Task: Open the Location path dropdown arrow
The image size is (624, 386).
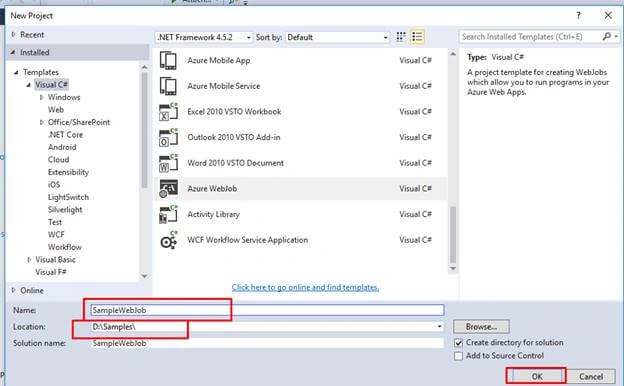Action: pyautogui.click(x=439, y=327)
